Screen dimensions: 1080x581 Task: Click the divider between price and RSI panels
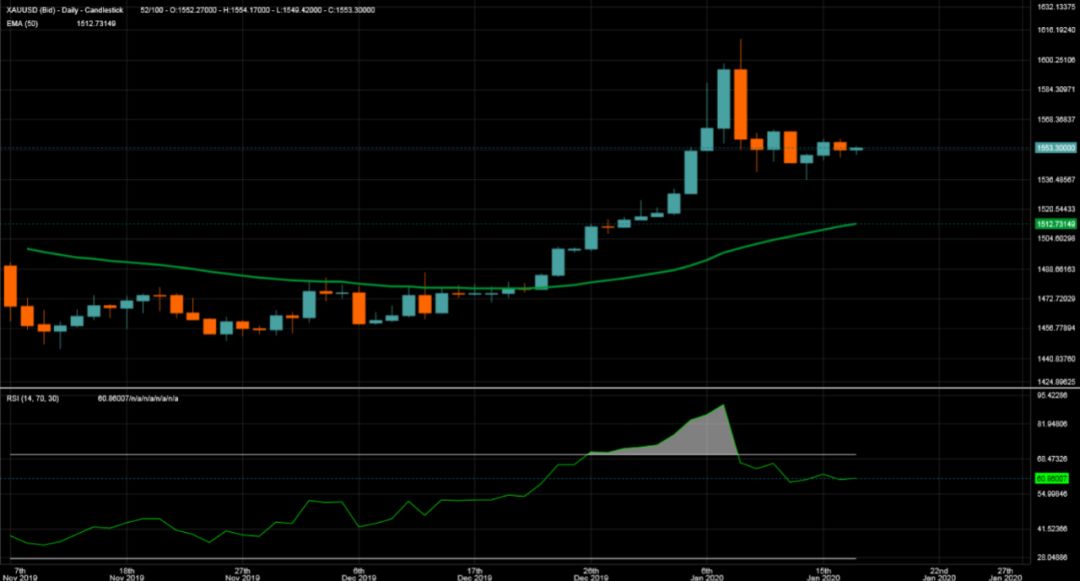pyautogui.click(x=540, y=388)
